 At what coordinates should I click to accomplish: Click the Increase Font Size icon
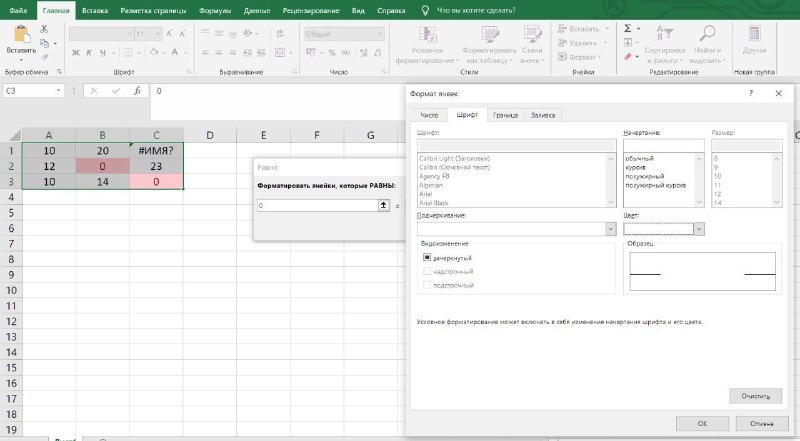coord(169,34)
